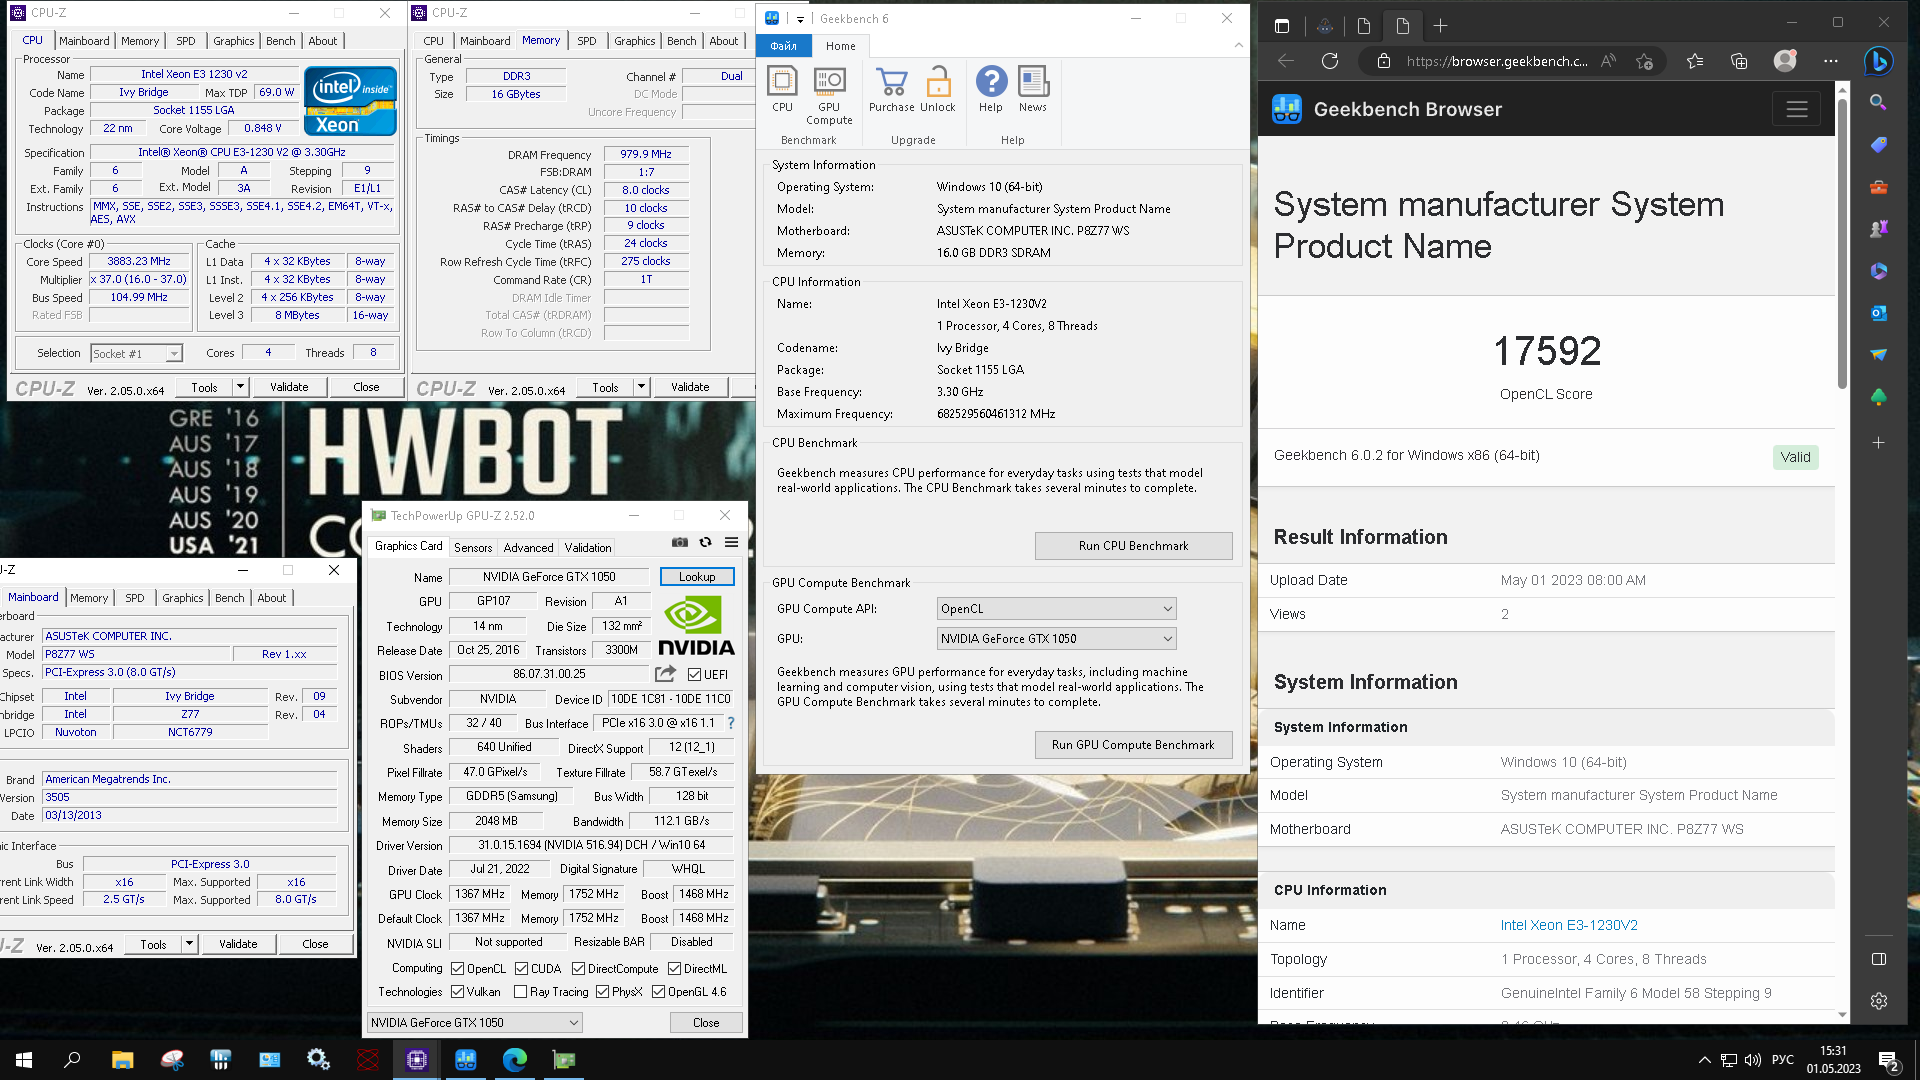This screenshot has height=1080, width=1920.
Task: Open Edge settings ellipsis menu
Action: click(1831, 61)
